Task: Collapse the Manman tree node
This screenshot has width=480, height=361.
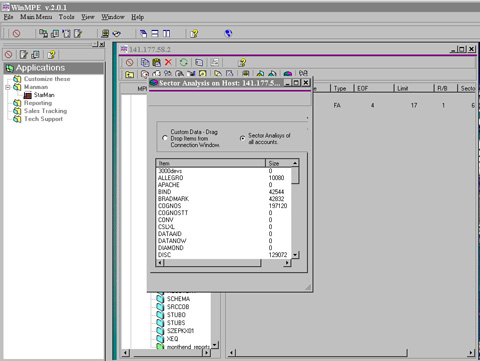Action: 8,87
